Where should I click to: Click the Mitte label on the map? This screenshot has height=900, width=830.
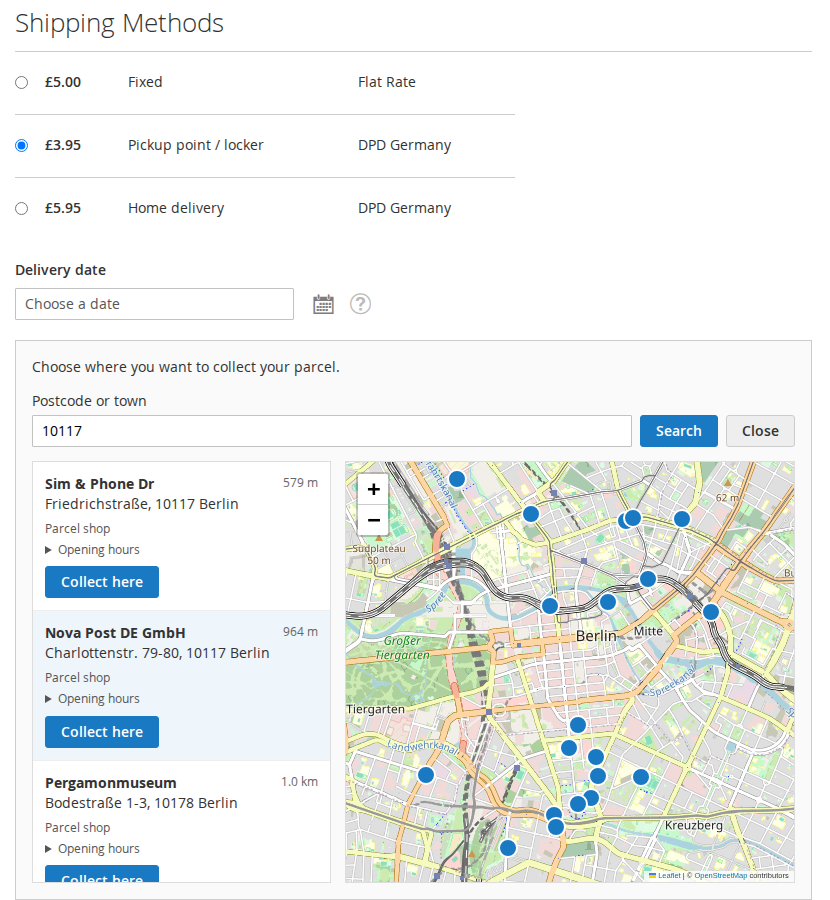click(x=648, y=631)
